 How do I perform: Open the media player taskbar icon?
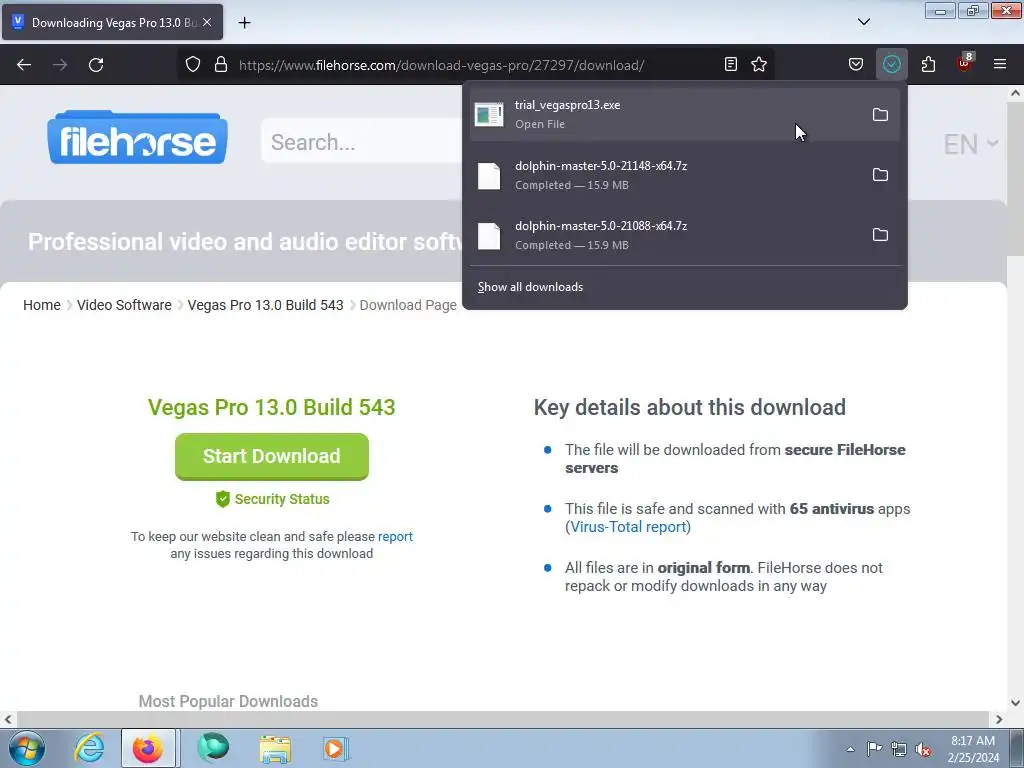336,748
